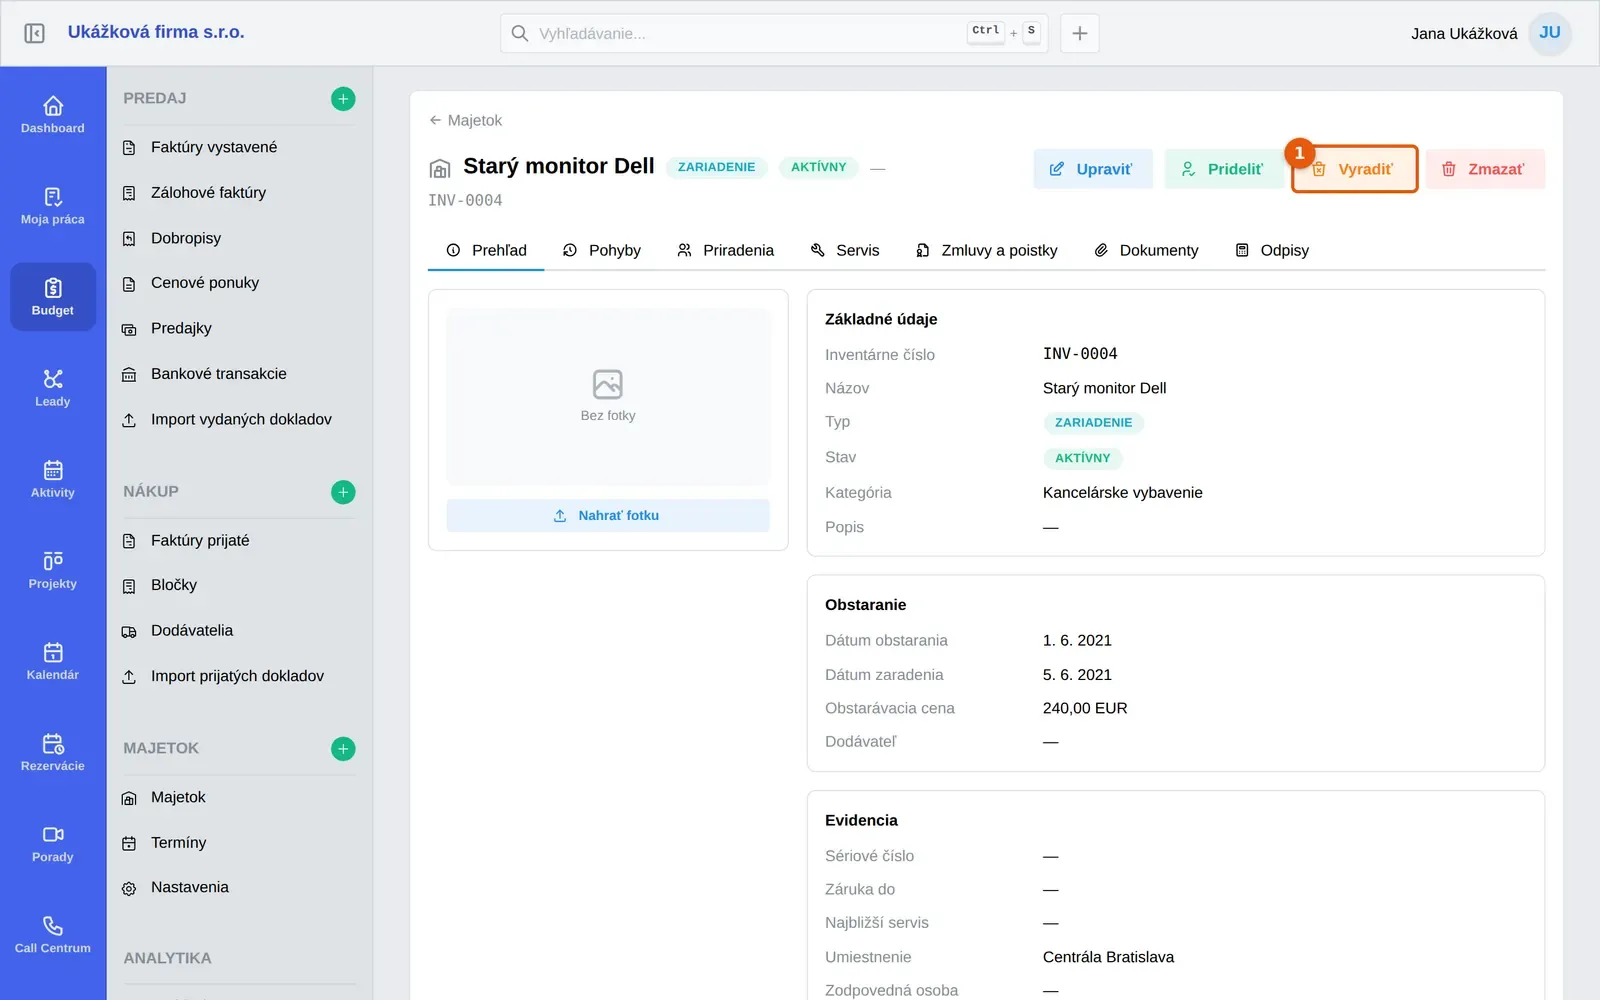This screenshot has height=1000, width=1600.
Task: Open Kalendár module
Action: pyautogui.click(x=53, y=661)
